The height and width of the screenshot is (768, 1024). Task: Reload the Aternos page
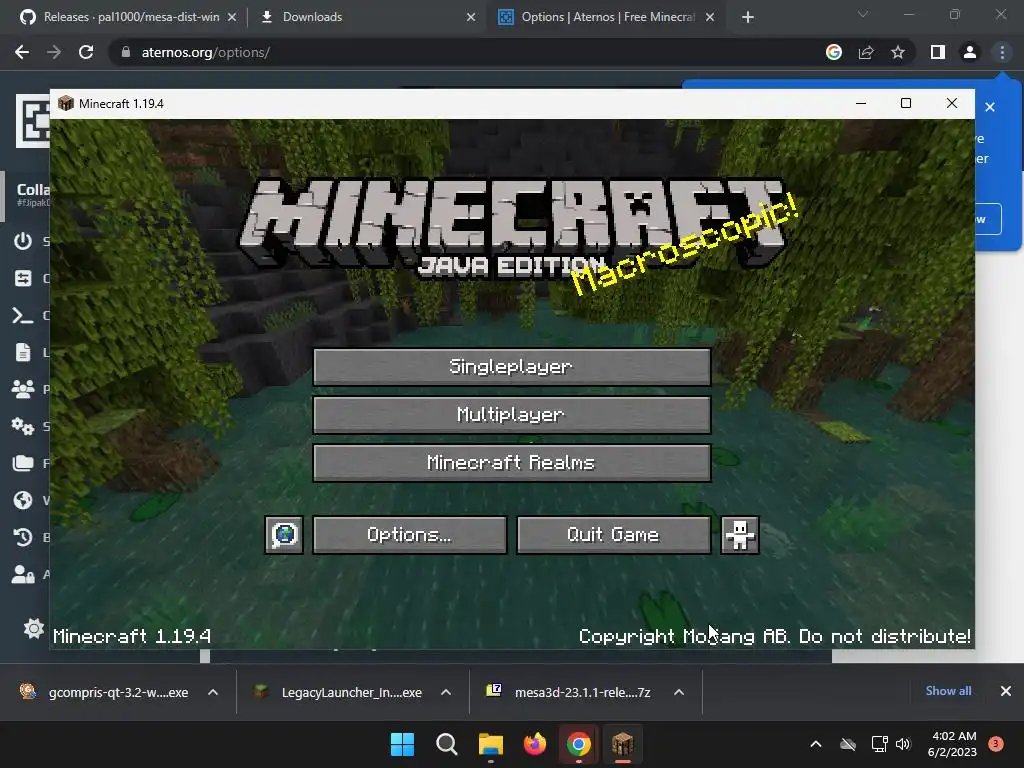(x=86, y=52)
